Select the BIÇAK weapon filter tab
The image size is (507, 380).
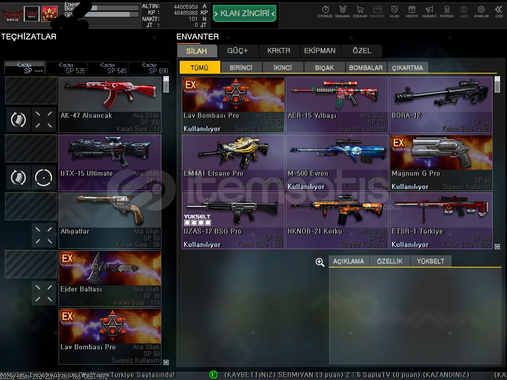tap(324, 67)
